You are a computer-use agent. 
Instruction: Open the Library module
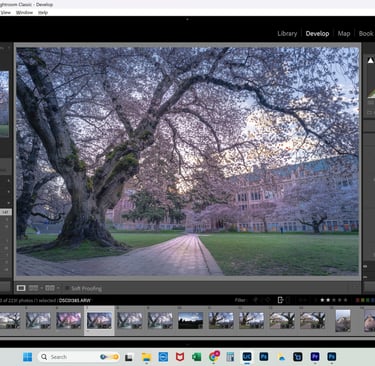tap(287, 34)
